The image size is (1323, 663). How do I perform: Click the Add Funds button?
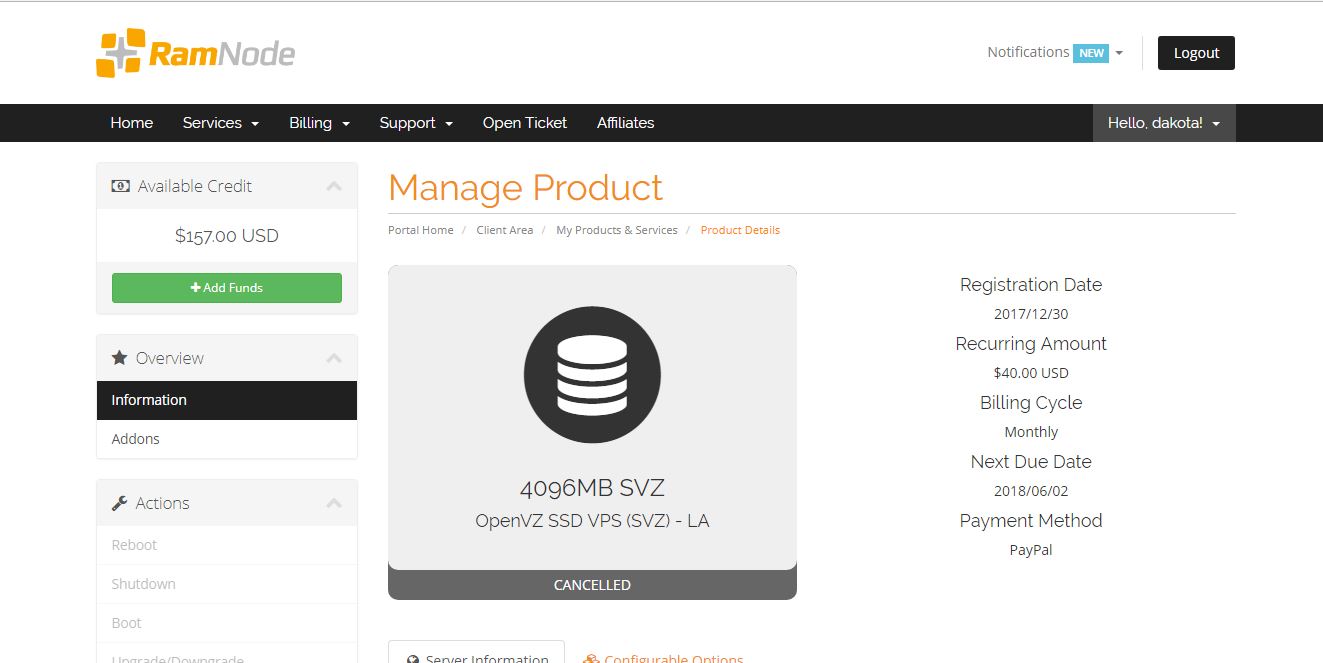227,288
